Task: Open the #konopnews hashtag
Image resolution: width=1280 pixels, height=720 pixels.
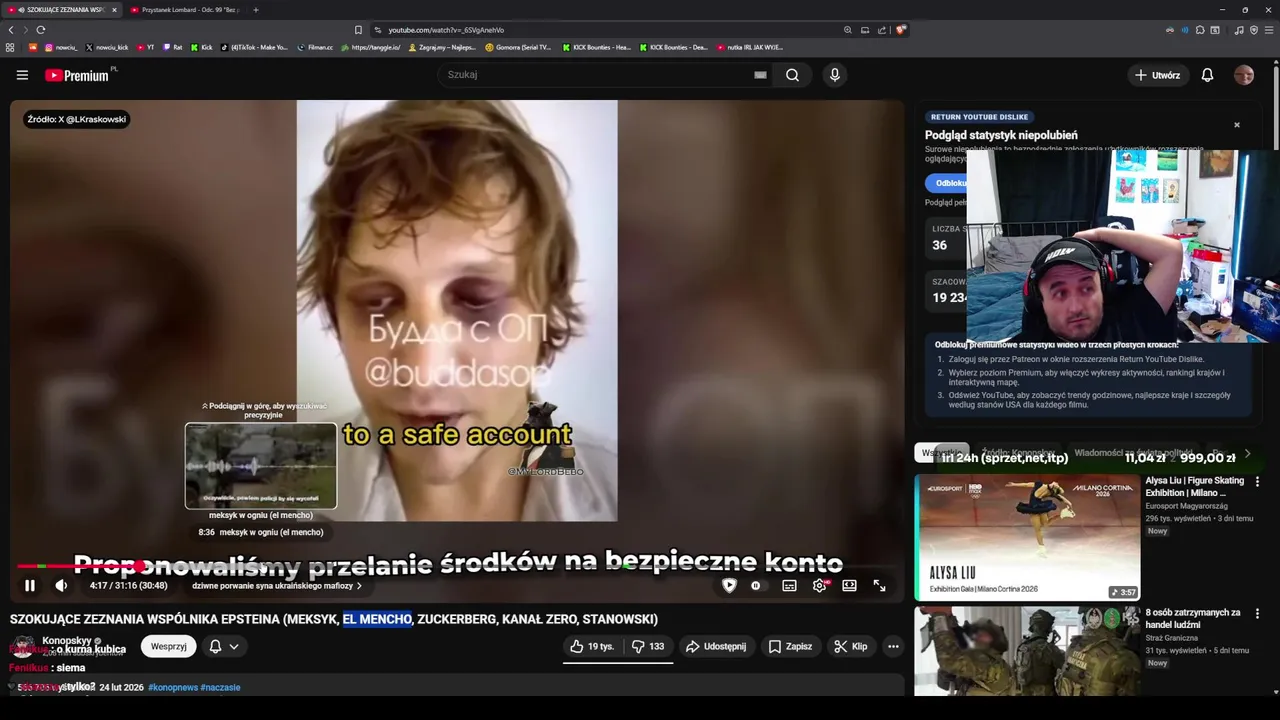Action: tap(172, 688)
